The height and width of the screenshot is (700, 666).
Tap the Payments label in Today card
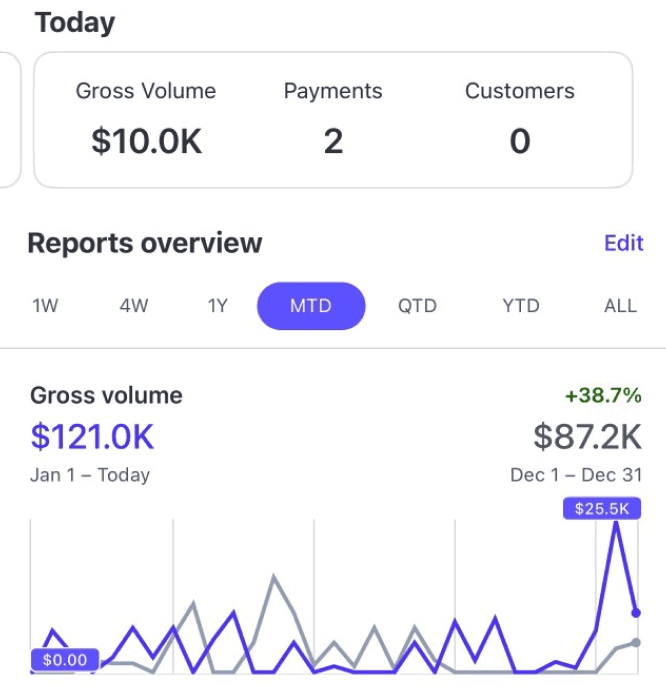click(333, 91)
